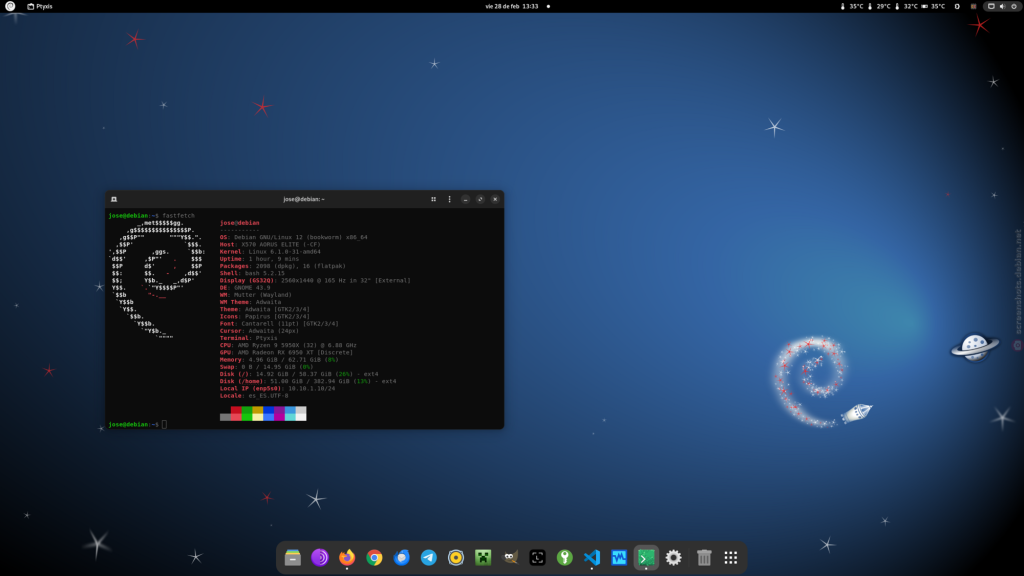Open GIMP from the dock
The width and height of the screenshot is (1024, 576).
point(510,558)
